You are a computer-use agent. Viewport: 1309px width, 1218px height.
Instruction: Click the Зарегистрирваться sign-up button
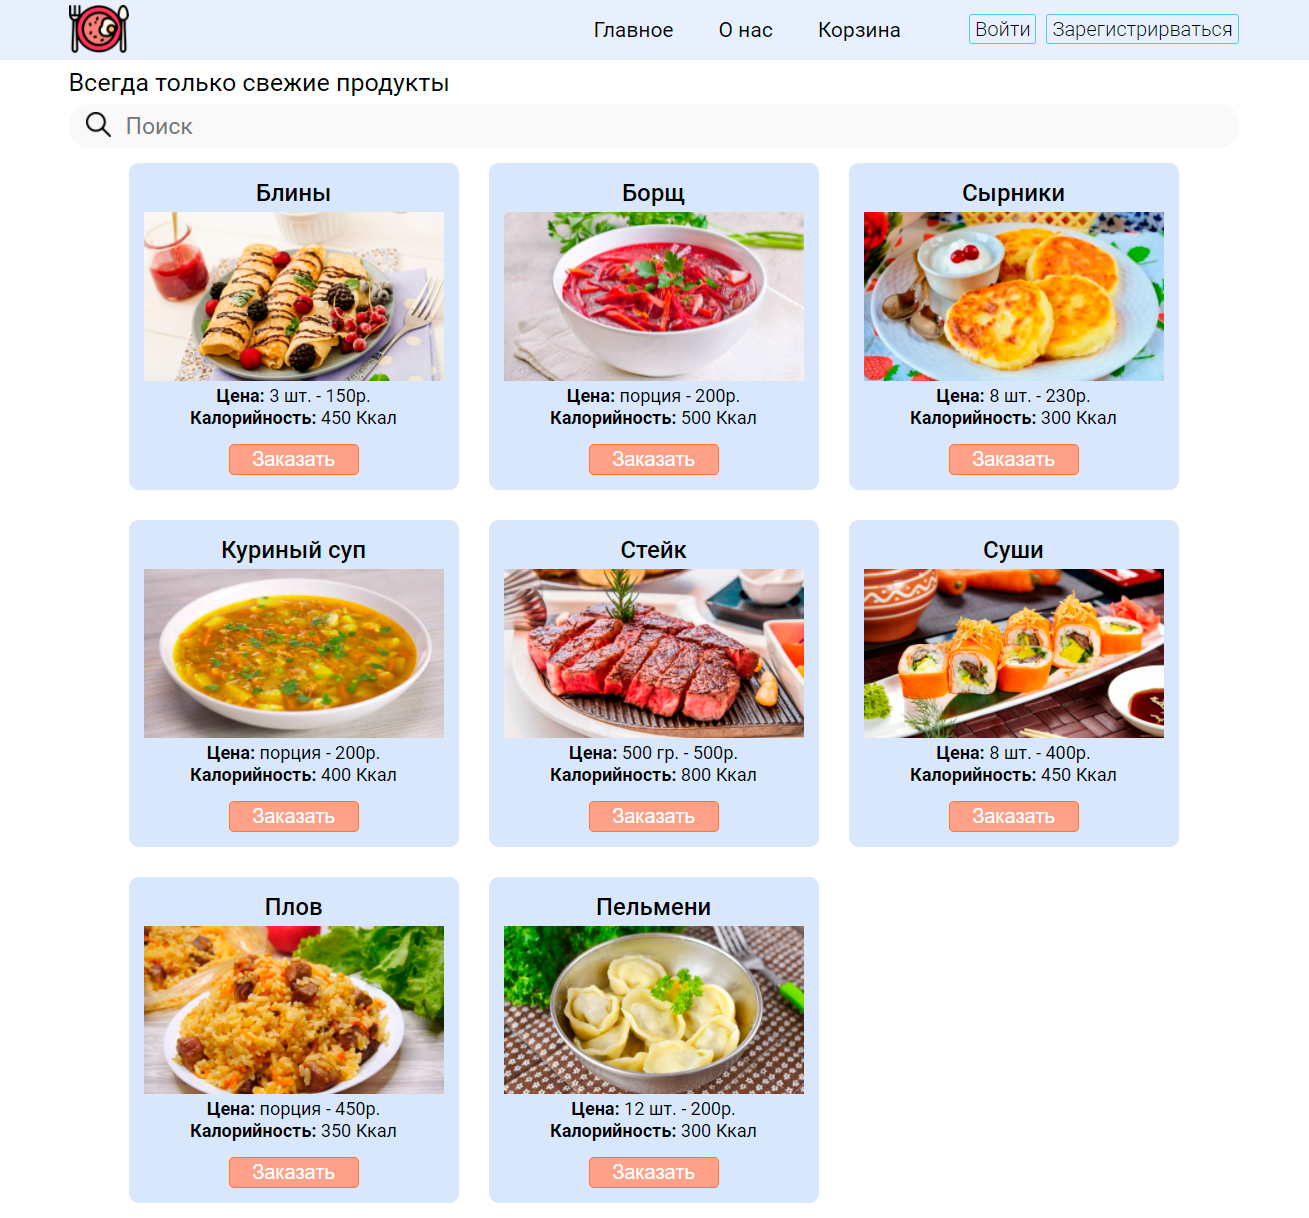pos(1142,29)
